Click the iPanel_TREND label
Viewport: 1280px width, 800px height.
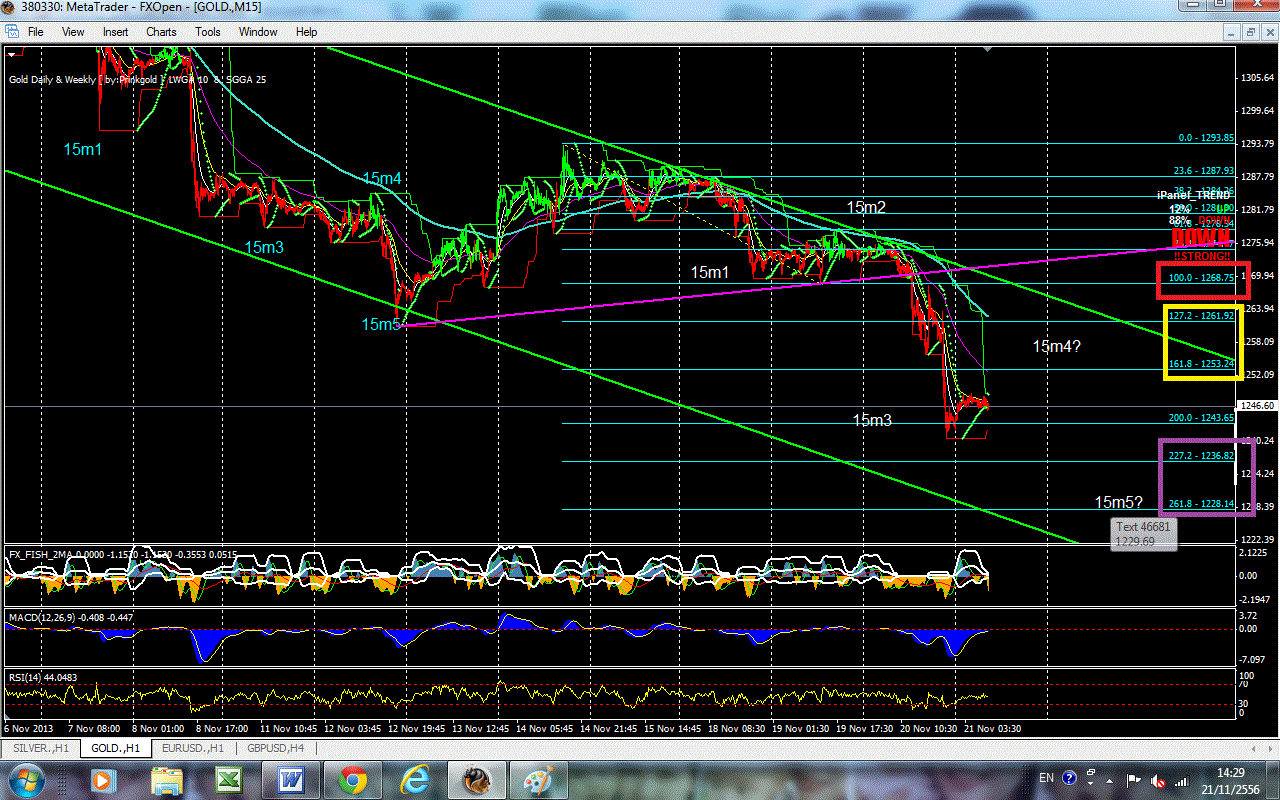1194,194
